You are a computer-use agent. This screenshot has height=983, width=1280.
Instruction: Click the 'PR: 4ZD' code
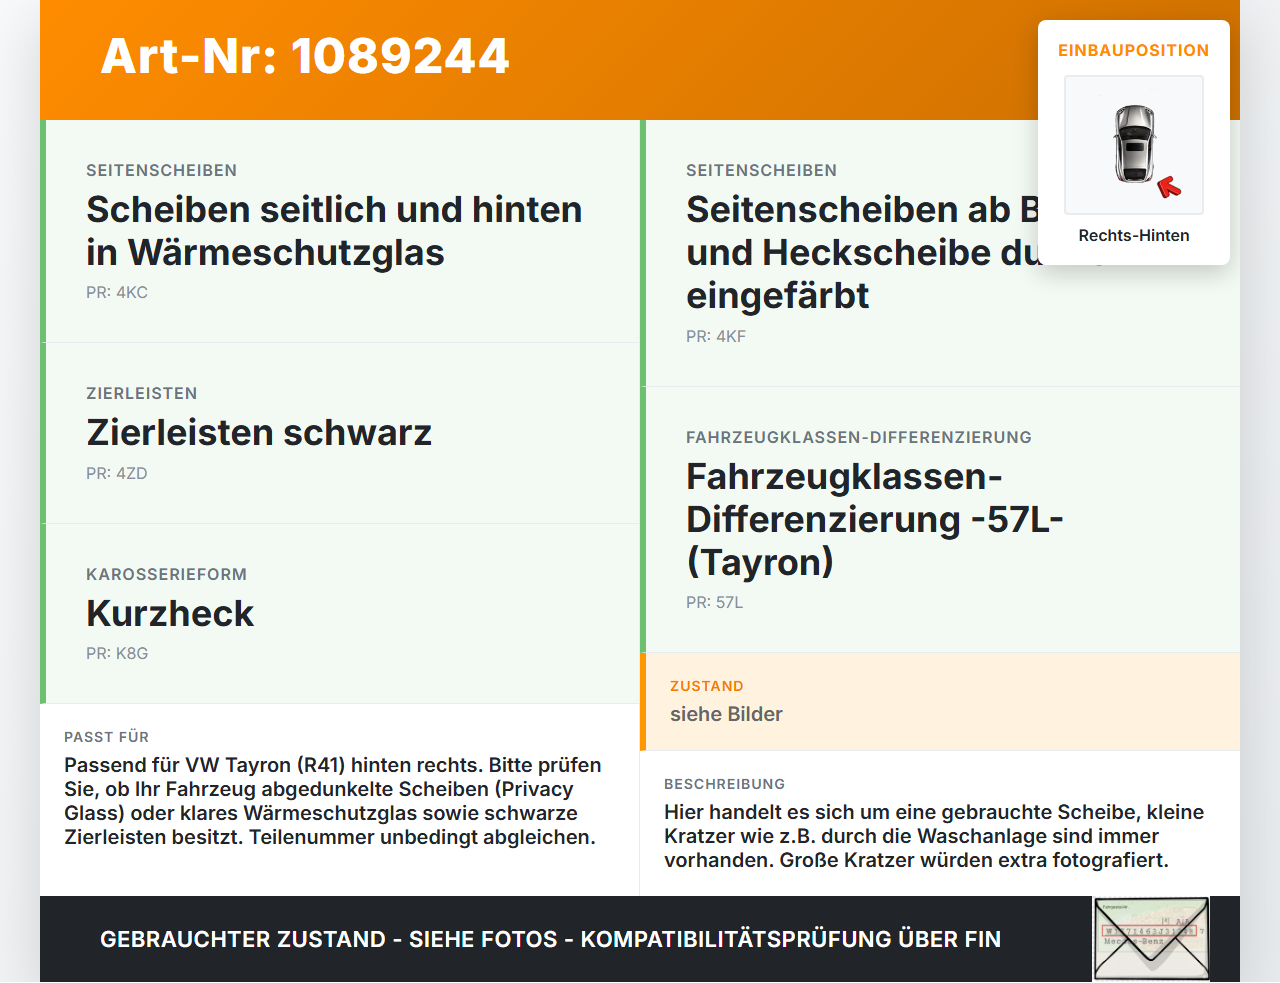click(x=117, y=474)
